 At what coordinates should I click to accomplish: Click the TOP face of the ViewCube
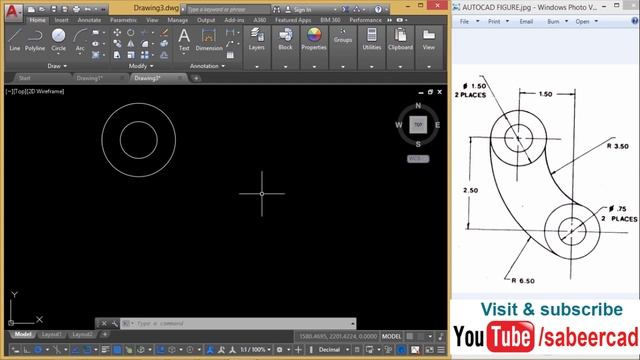(418, 125)
